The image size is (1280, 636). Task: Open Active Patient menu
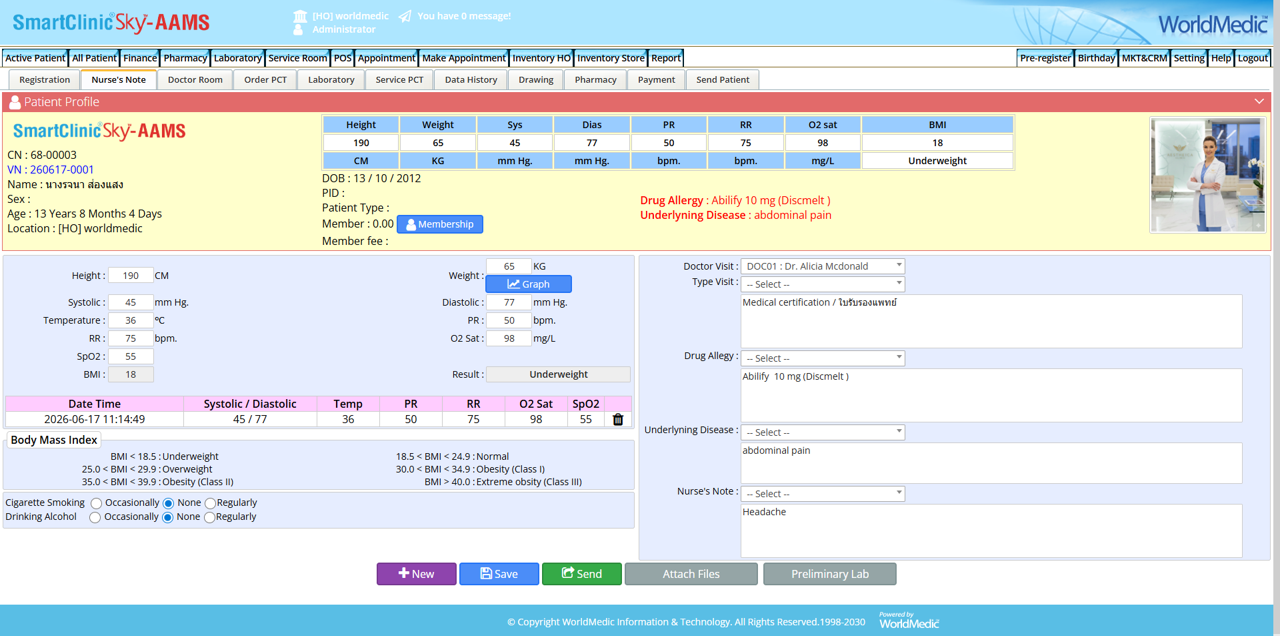click(35, 58)
